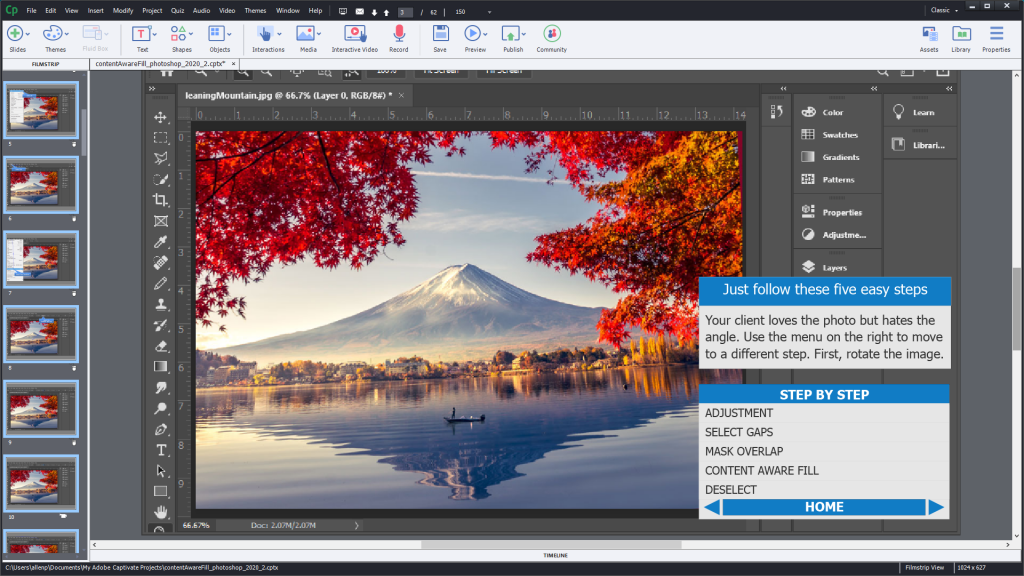Viewport: 1024px width, 576px height.
Task: Expand the Timeline panel bar
Action: tap(555, 555)
